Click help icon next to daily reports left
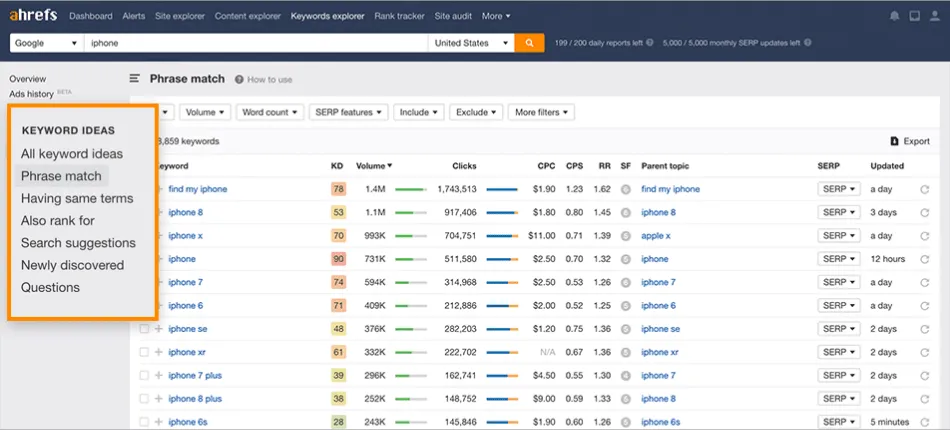The image size is (950, 430). tap(650, 43)
